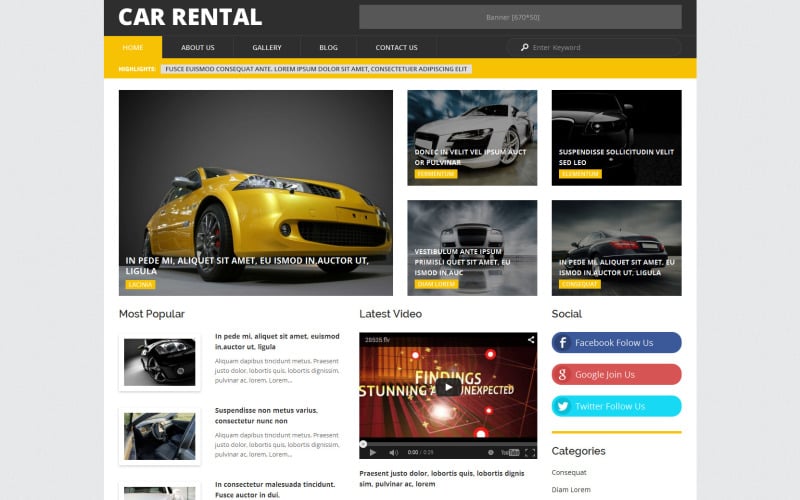Play the video with center play button

tap(448, 388)
